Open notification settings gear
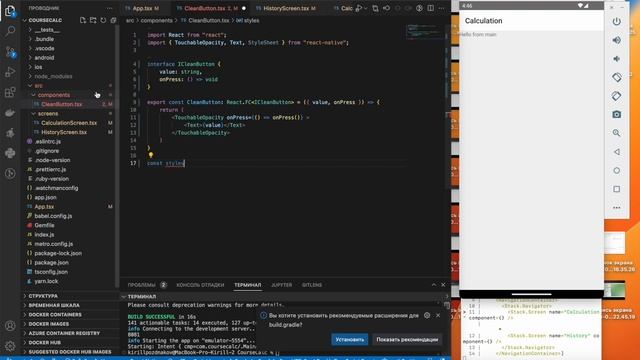Image resolution: width=640 pixels, height=360 pixels. pos(427,315)
